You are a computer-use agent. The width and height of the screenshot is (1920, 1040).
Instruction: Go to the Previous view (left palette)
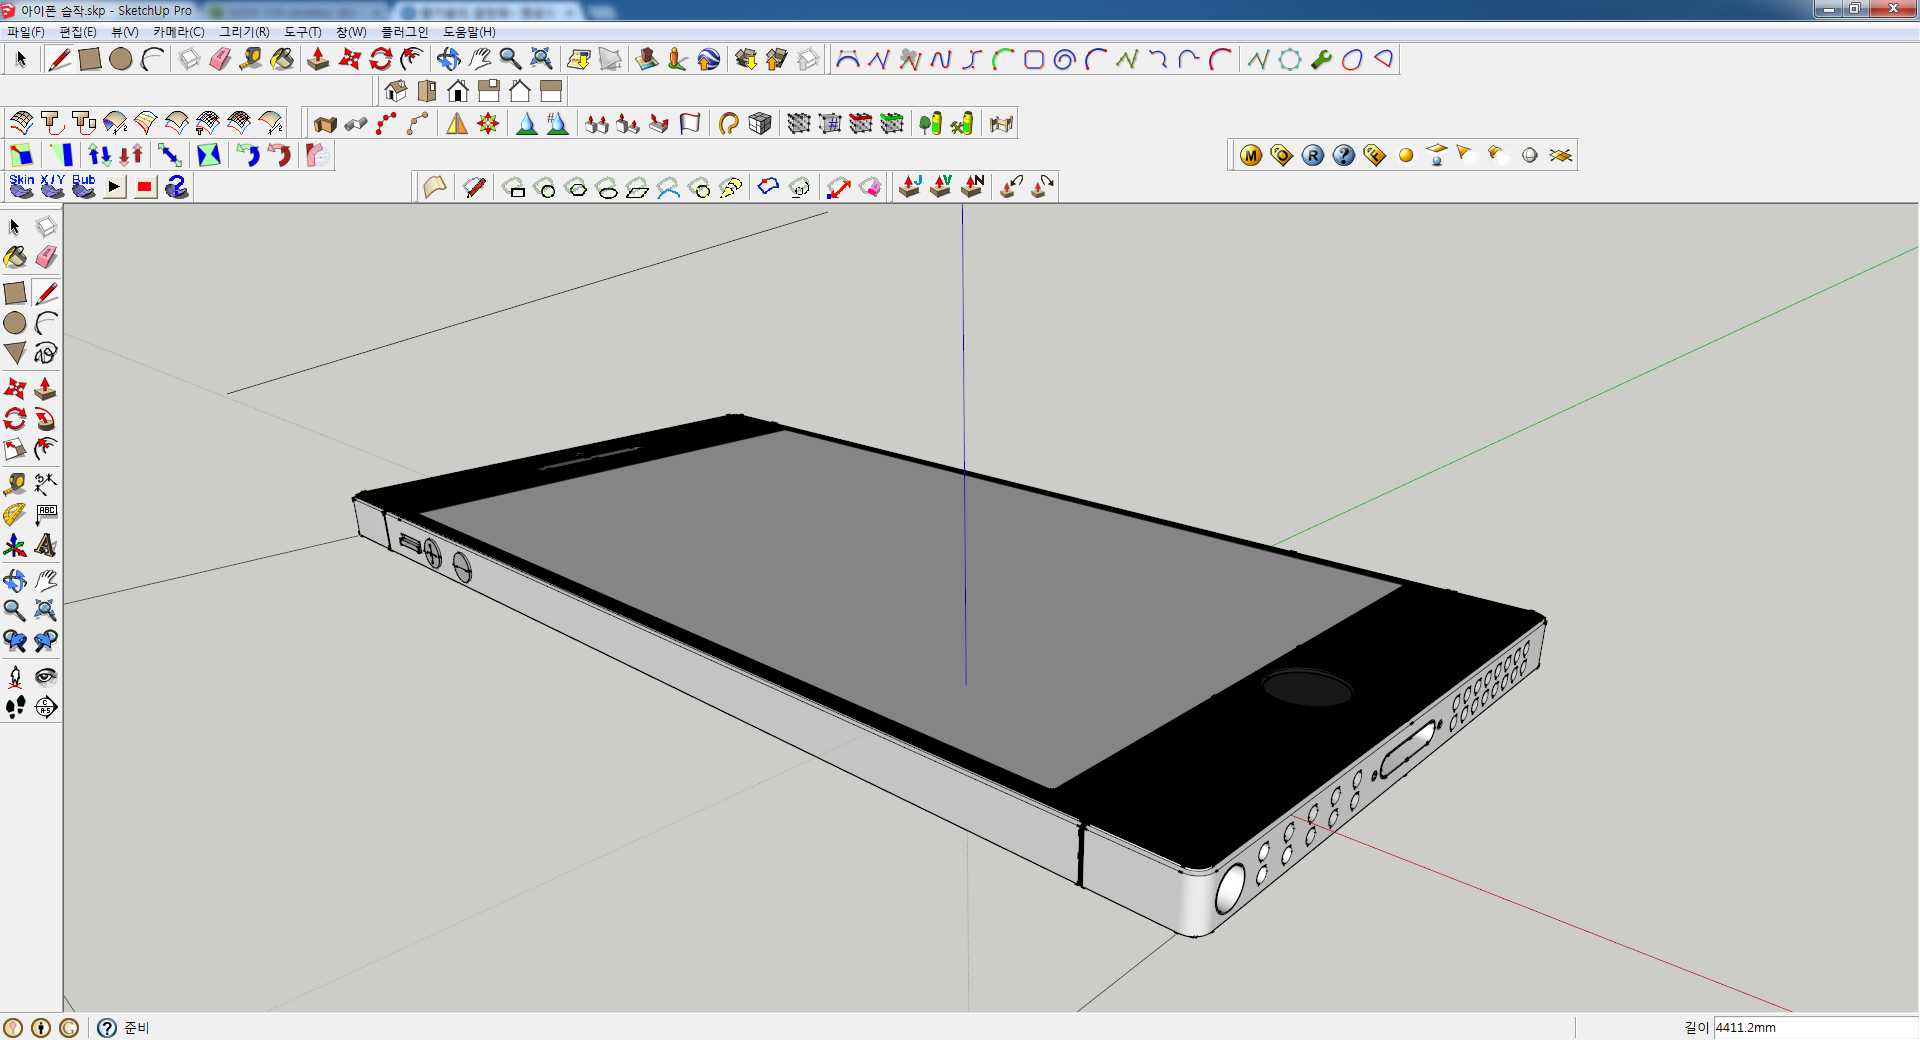pos(15,641)
